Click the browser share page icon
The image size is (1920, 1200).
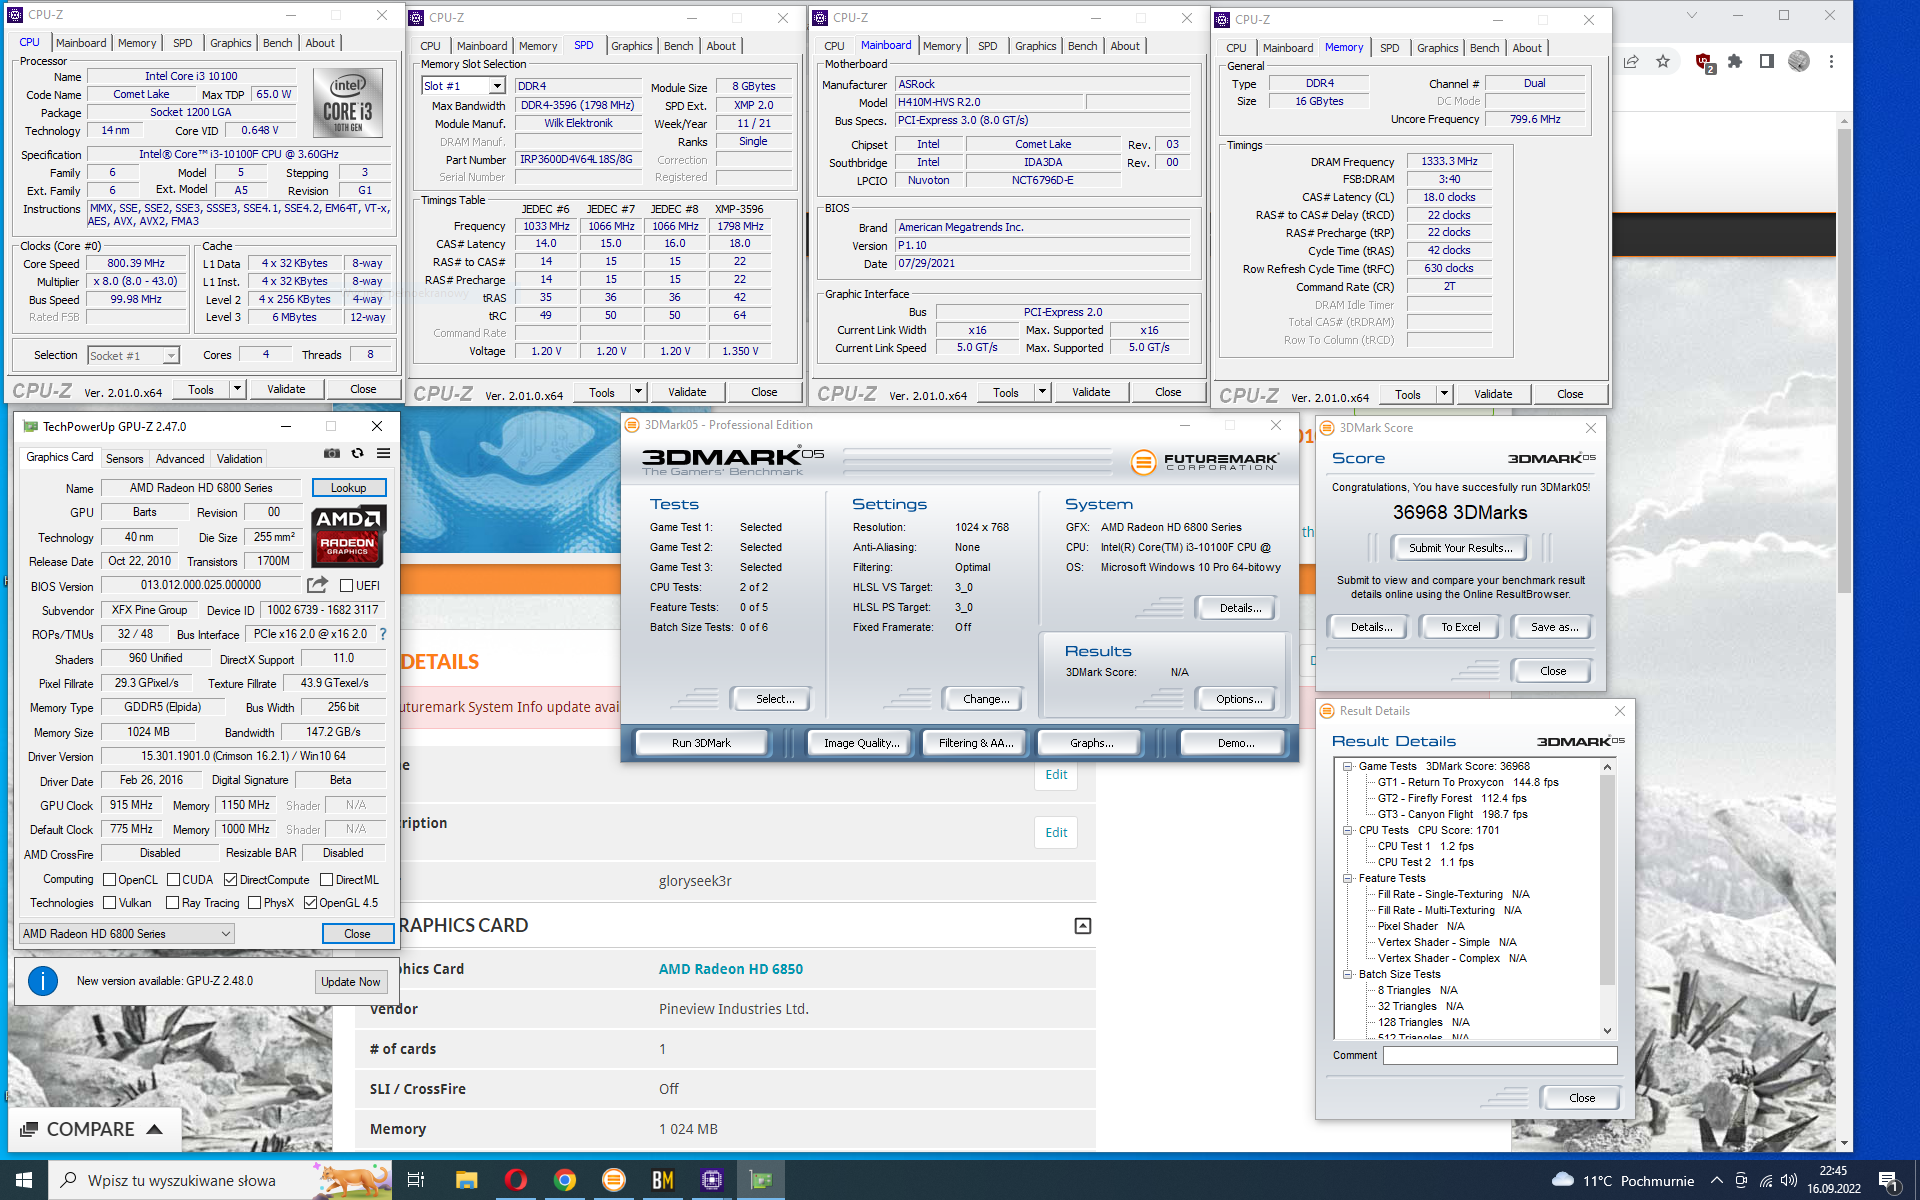point(1631,62)
